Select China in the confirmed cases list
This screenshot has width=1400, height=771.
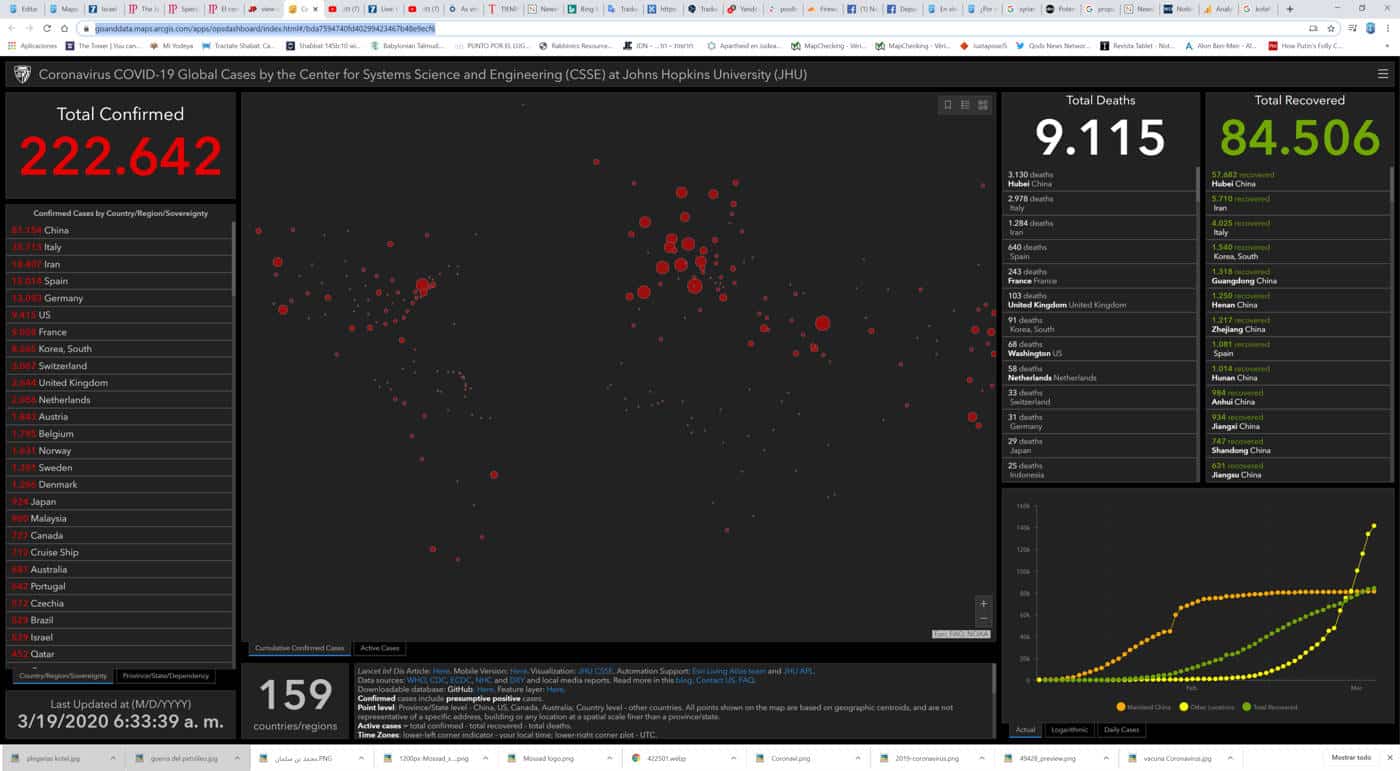119,231
